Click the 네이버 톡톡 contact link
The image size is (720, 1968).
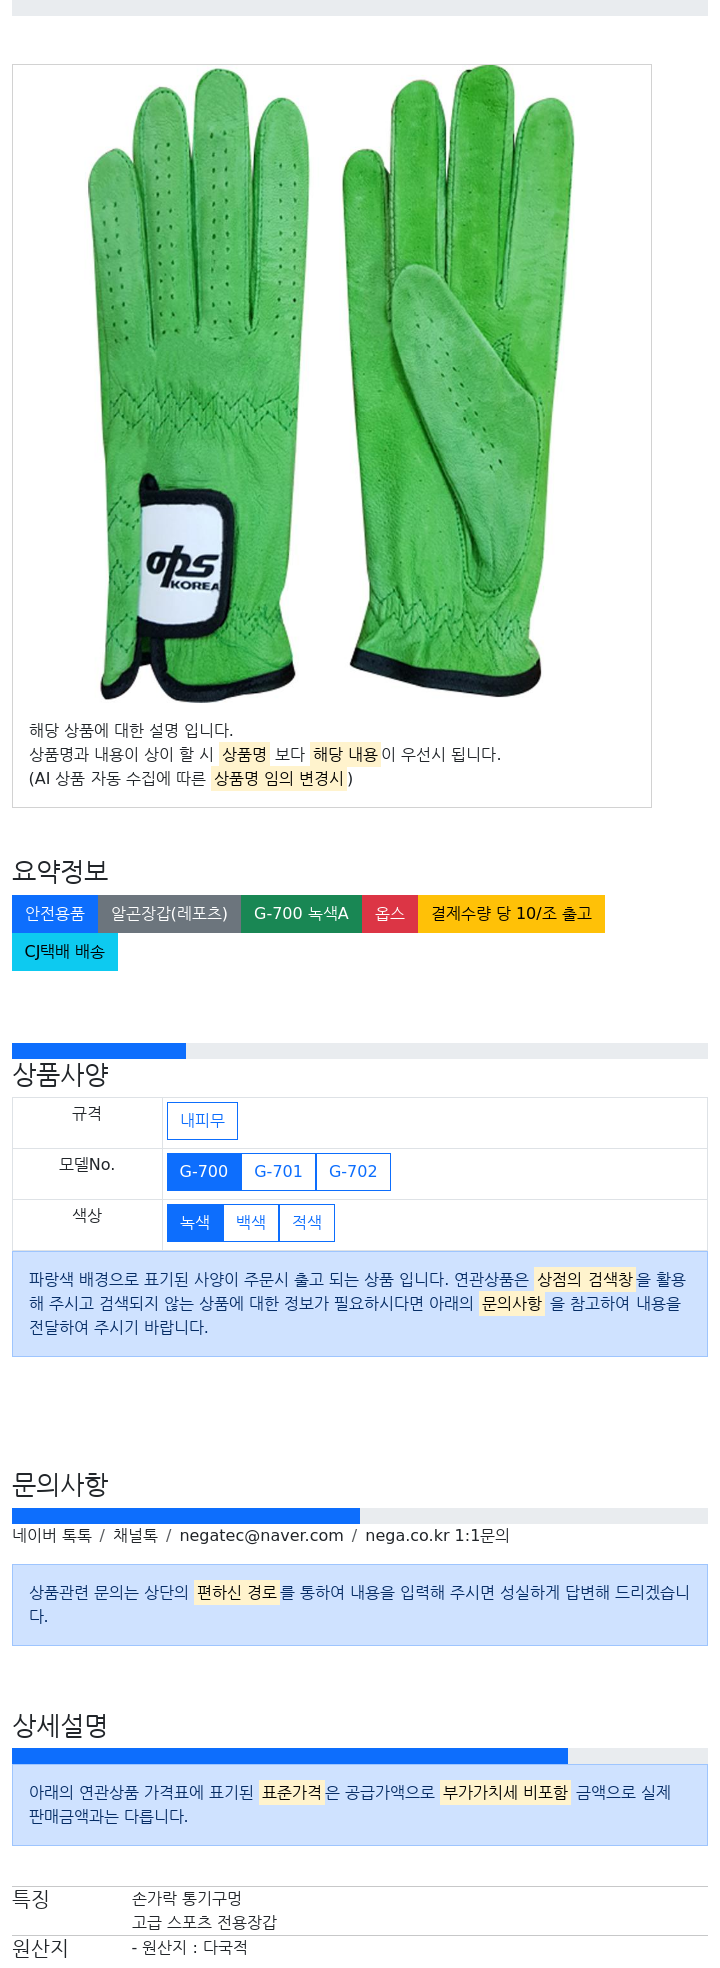[x=52, y=1536]
